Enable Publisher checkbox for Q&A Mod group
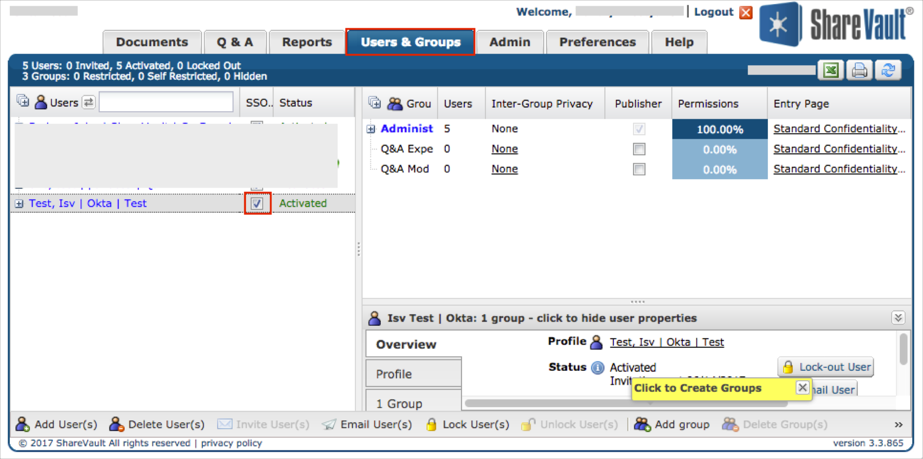The width and height of the screenshot is (923, 459). tap(639, 169)
